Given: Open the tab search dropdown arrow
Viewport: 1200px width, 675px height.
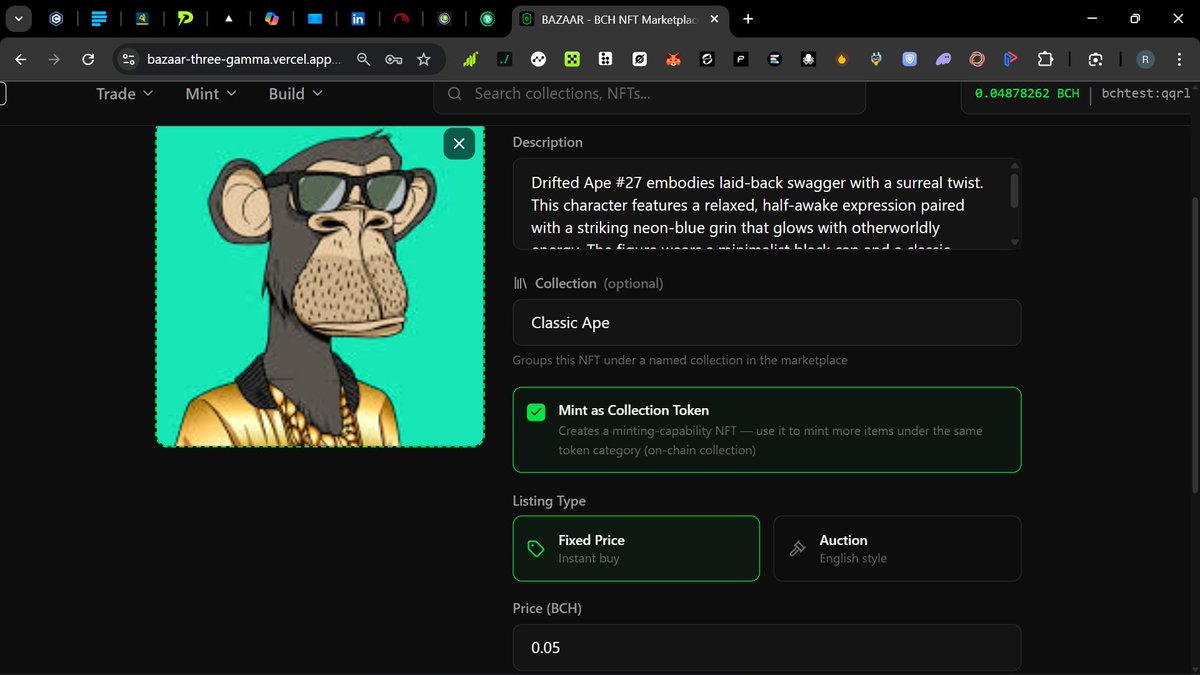Looking at the screenshot, I should tap(19, 18).
